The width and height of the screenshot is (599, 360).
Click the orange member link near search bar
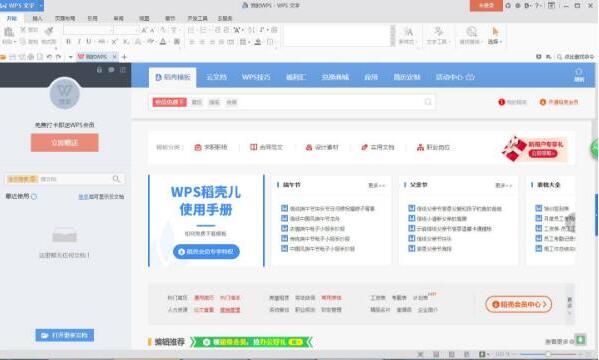click(x=559, y=102)
